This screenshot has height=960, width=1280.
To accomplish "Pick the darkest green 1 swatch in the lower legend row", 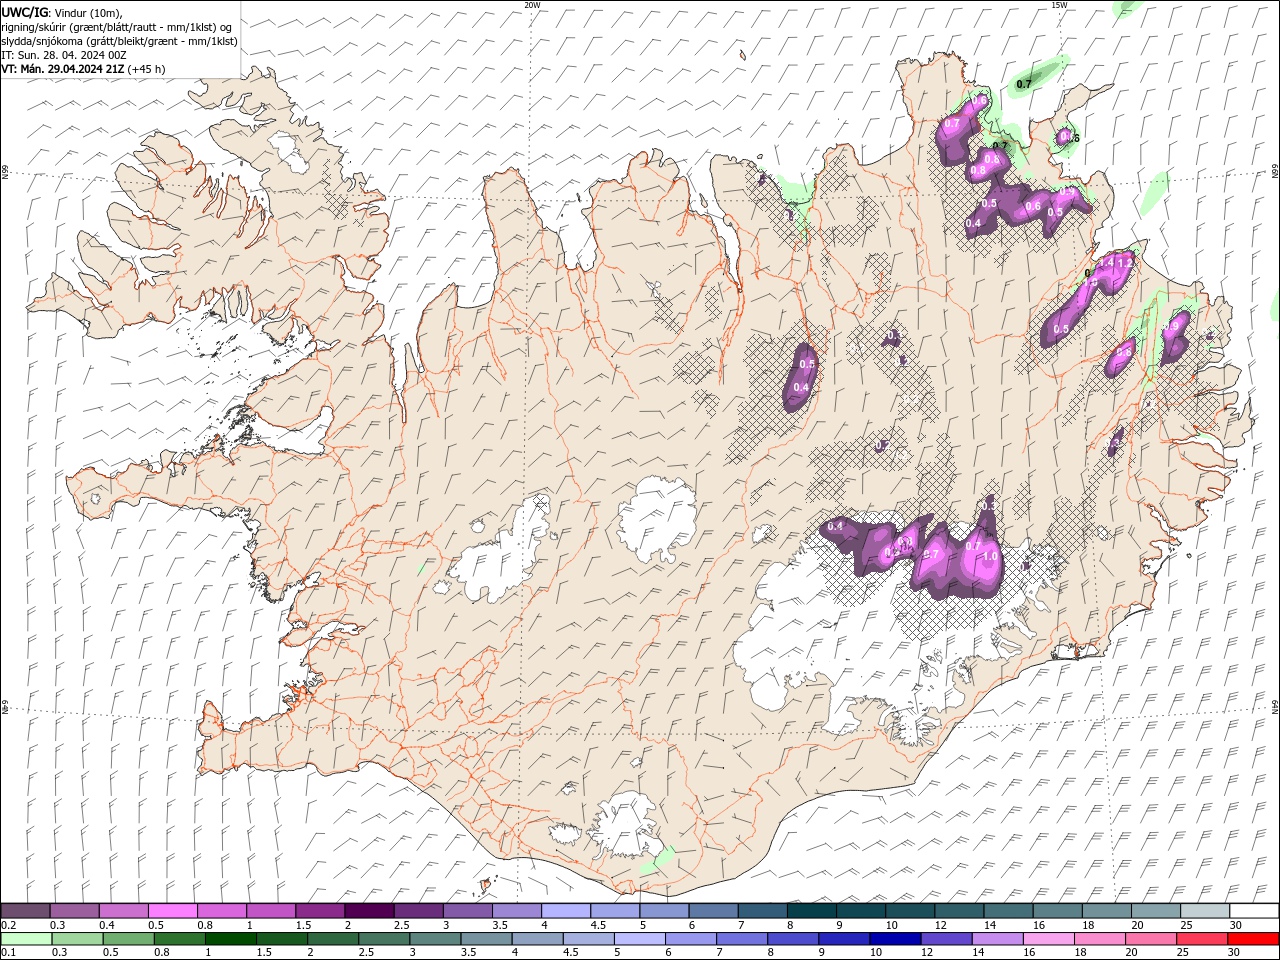I will (x=230, y=939).
